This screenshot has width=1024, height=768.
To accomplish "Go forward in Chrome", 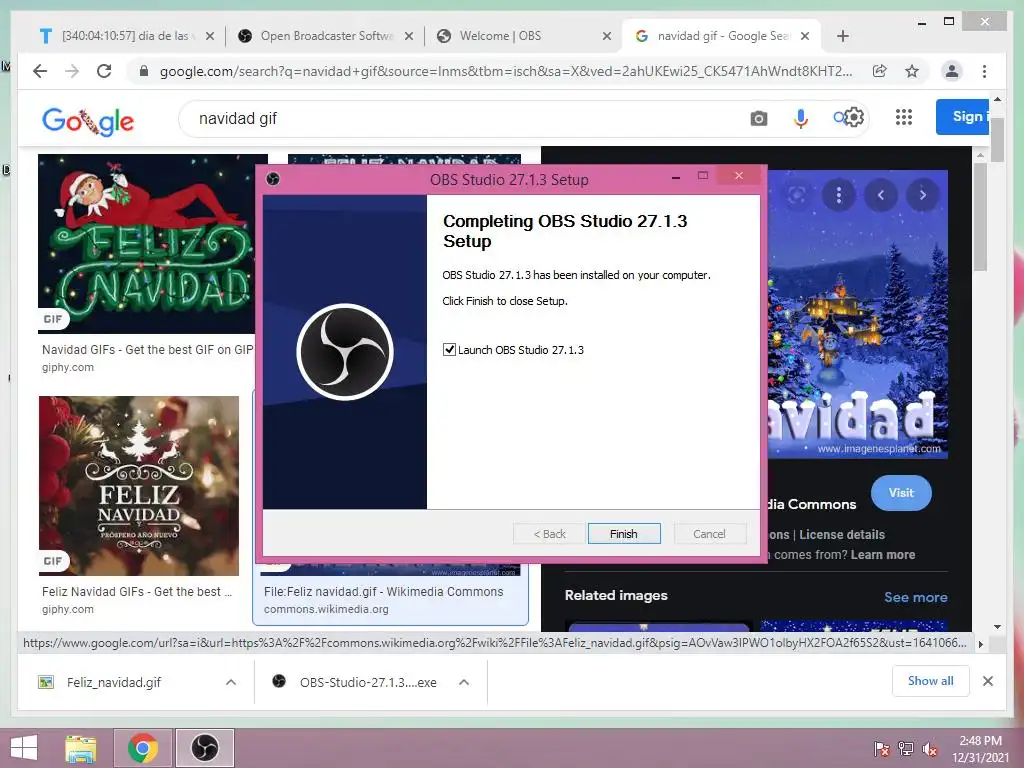I will click(x=72, y=71).
